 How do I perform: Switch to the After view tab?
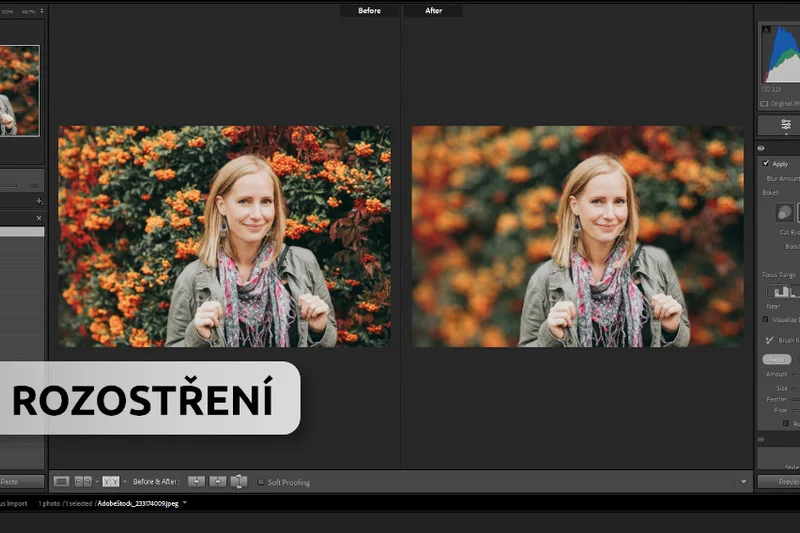pyautogui.click(x=434, y=10)
